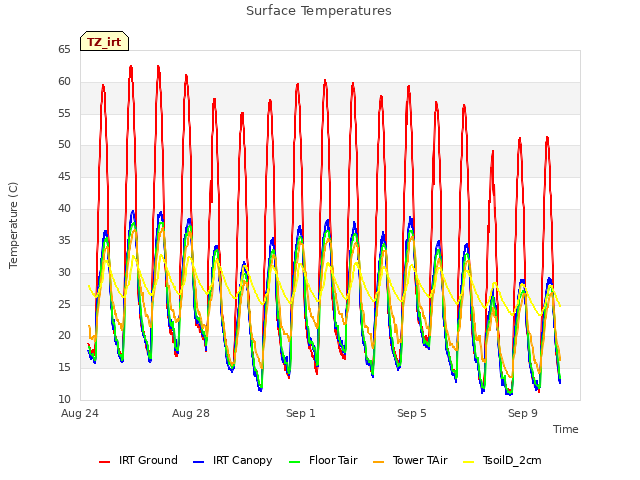This screenshot has height=480, width=640.
Task: Click the Sep 1 x-axis tick label
Action: [301, 413]
